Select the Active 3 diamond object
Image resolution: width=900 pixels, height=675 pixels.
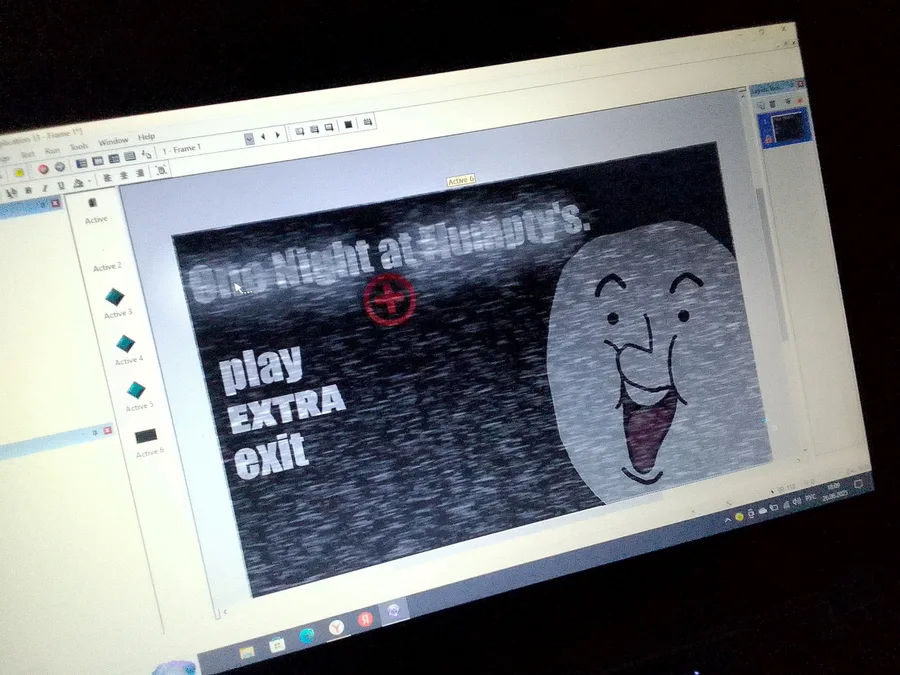click(115, 297)
